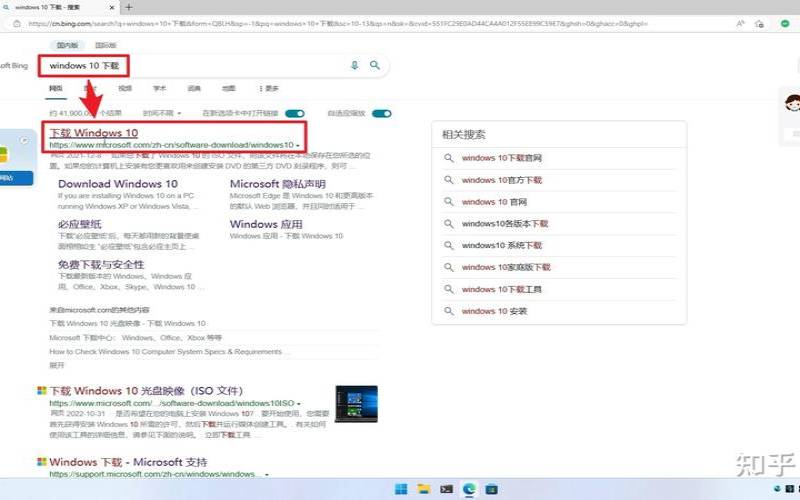Click "下载 Windows 10 光盘映像 - 下载 Windows 10" sub-entry
Image resolution: width=800 pixels, height=500 pixels.
click(128, 323)
